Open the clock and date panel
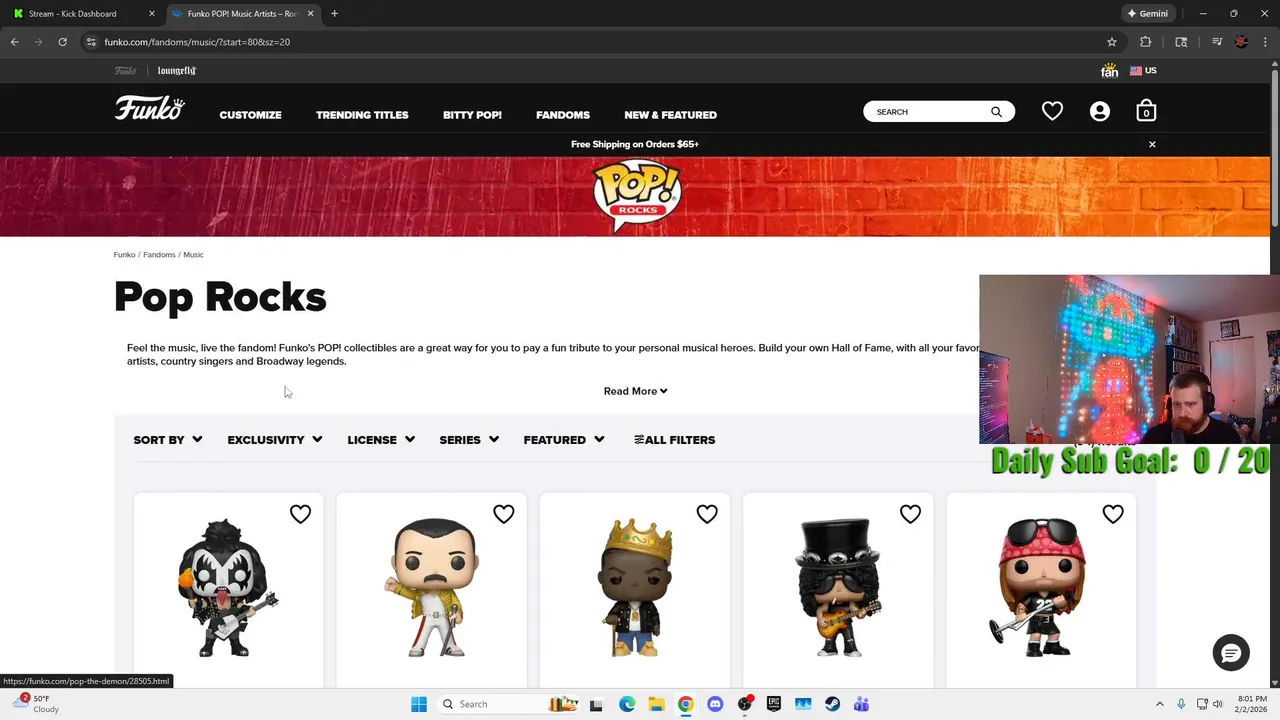 coord(1252,704)
